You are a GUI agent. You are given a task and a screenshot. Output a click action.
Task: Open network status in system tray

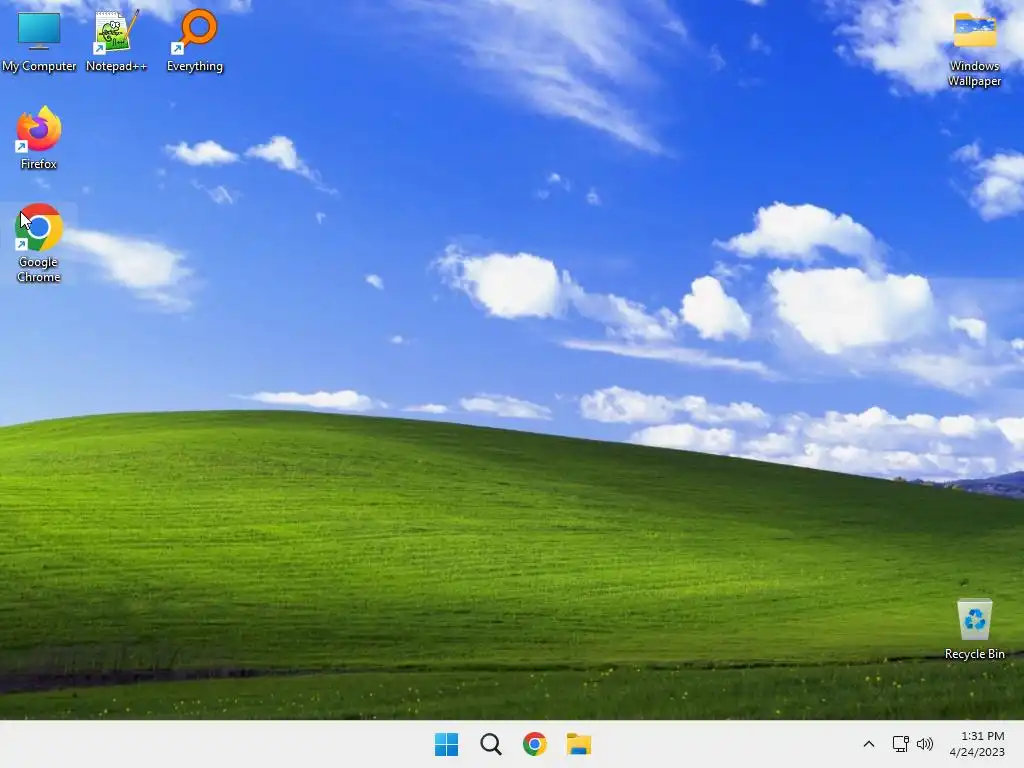pos(901,744)
